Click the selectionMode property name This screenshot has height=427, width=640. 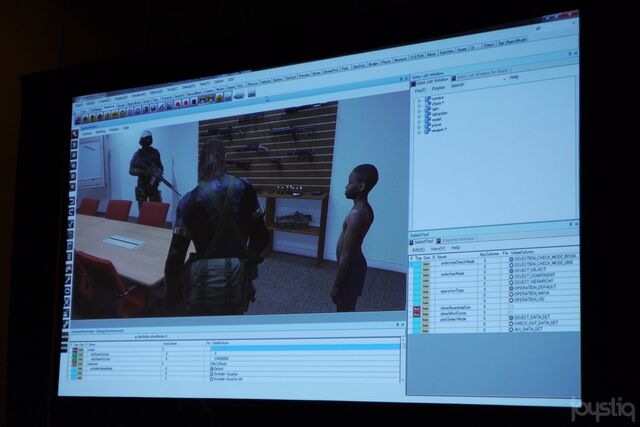pos(452,274)
